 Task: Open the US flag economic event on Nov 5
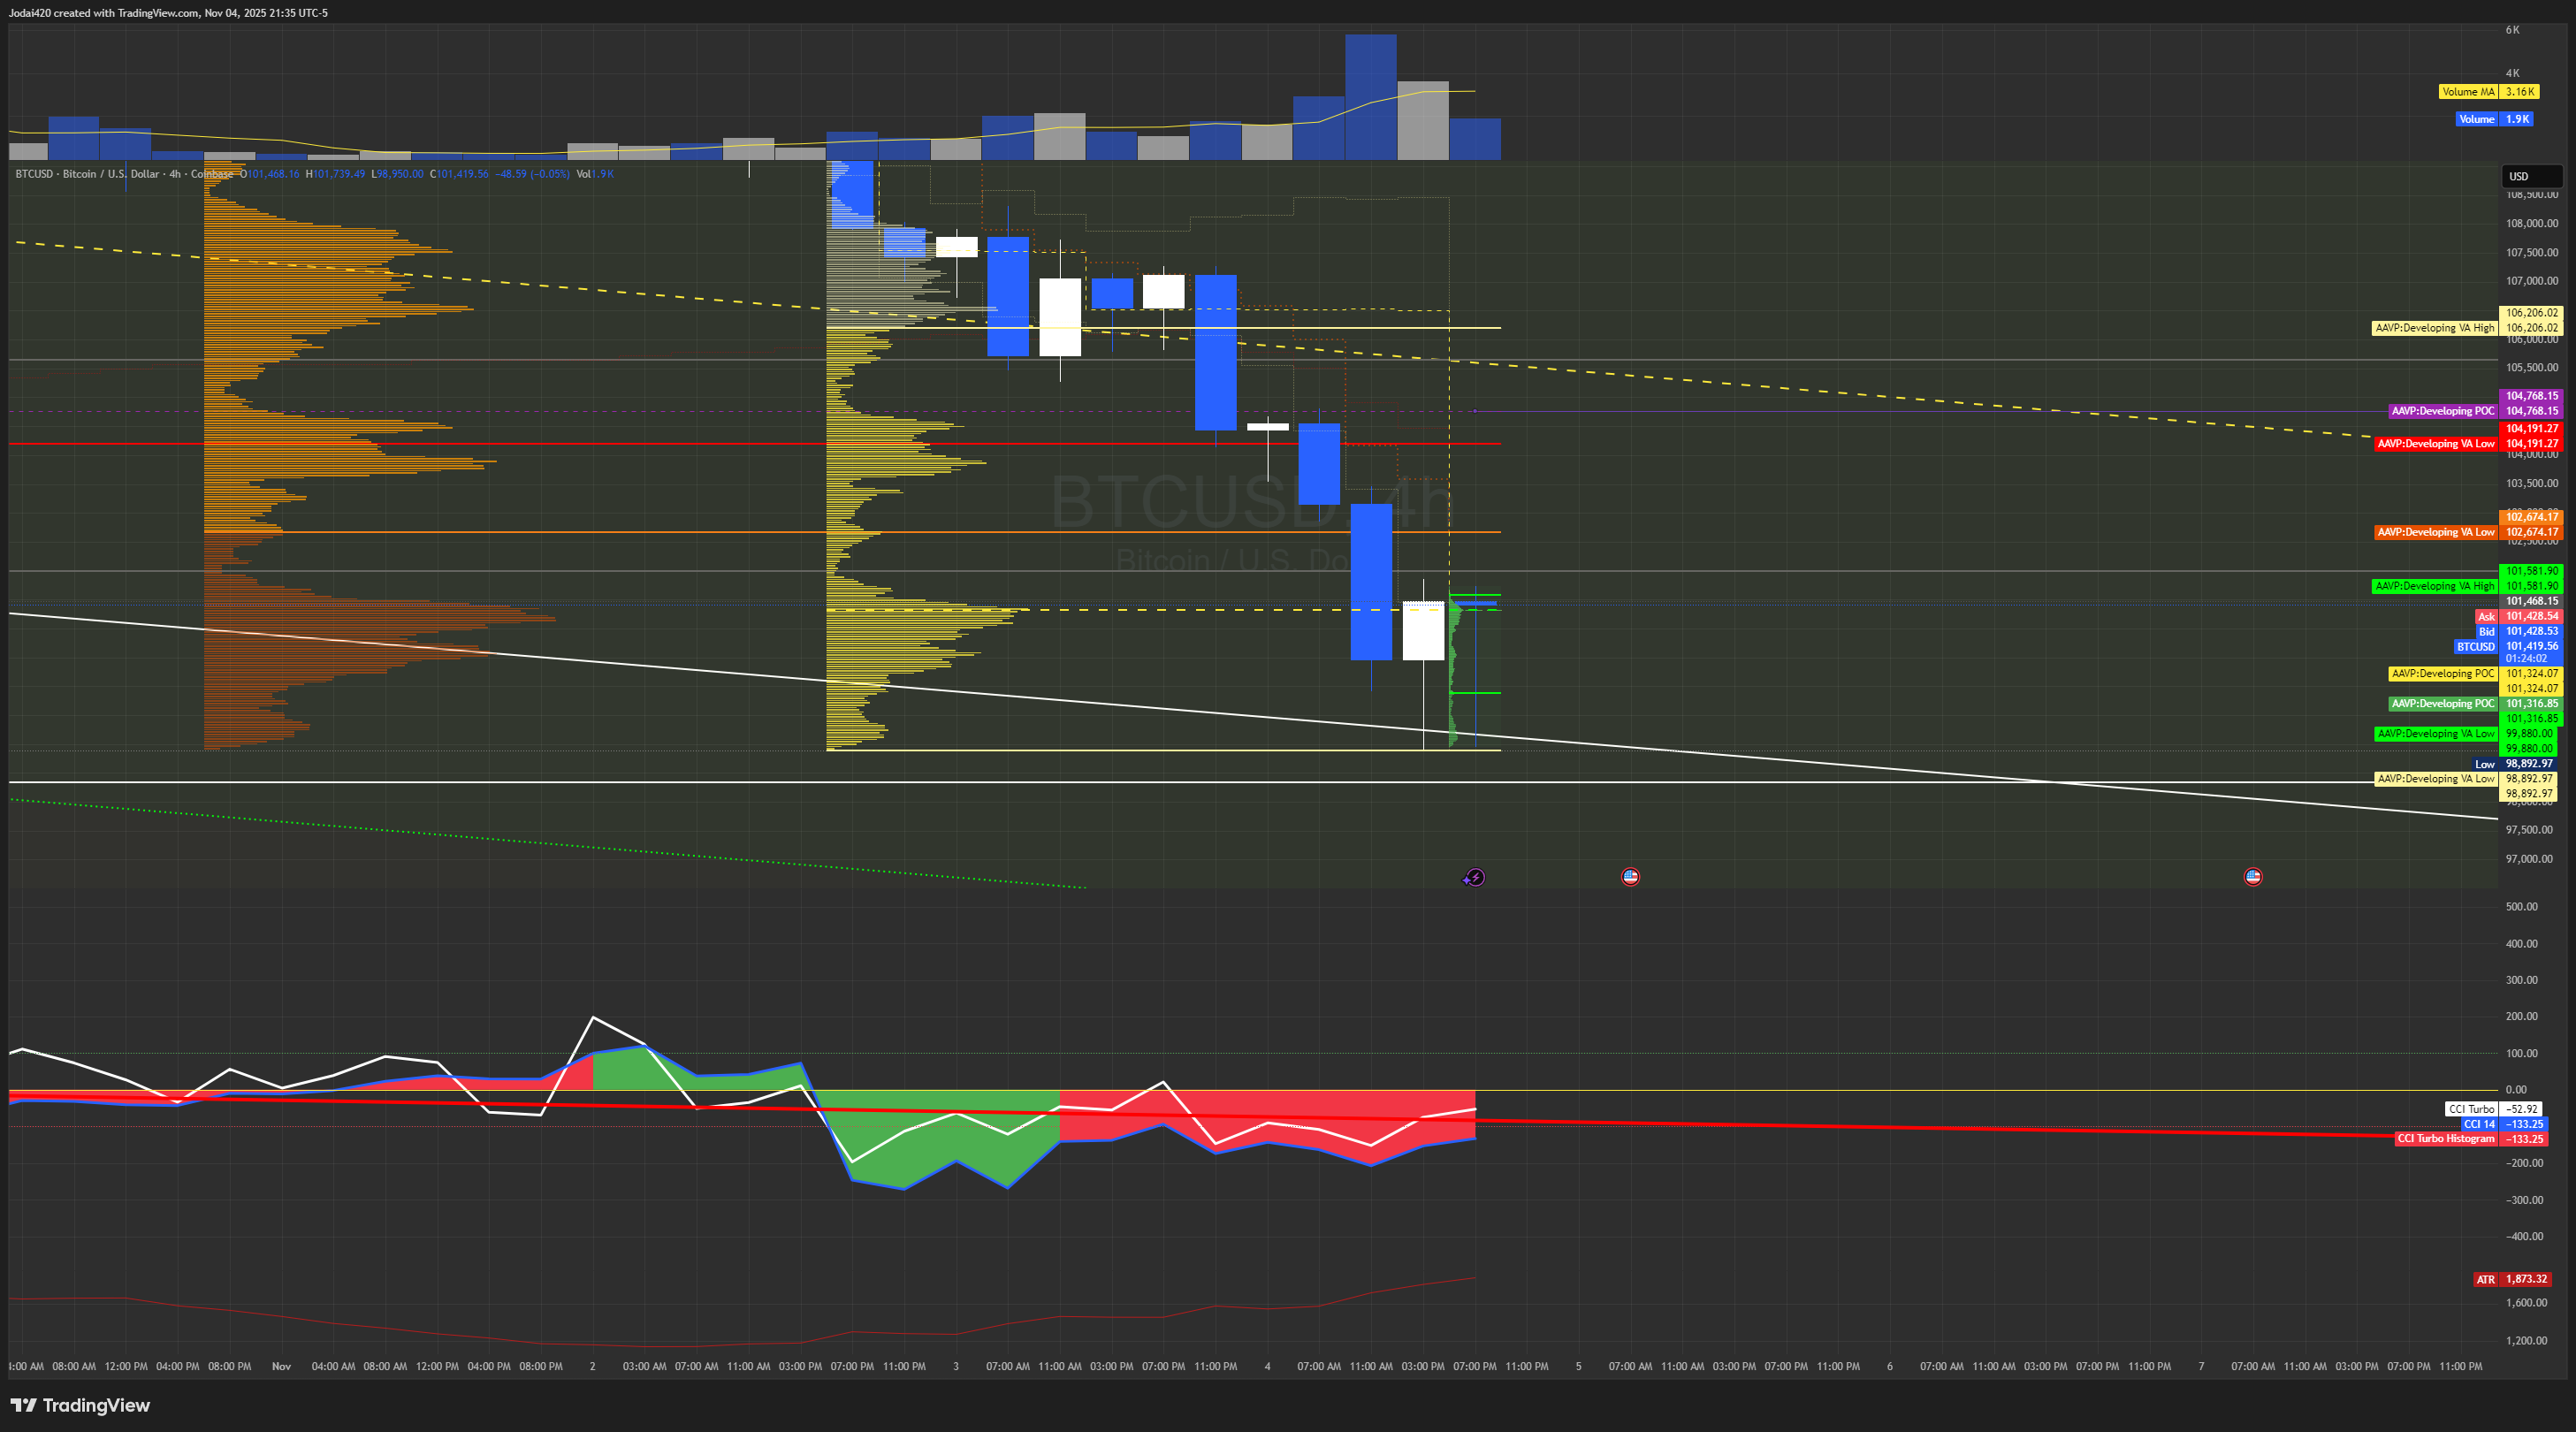pos(1630,876)
